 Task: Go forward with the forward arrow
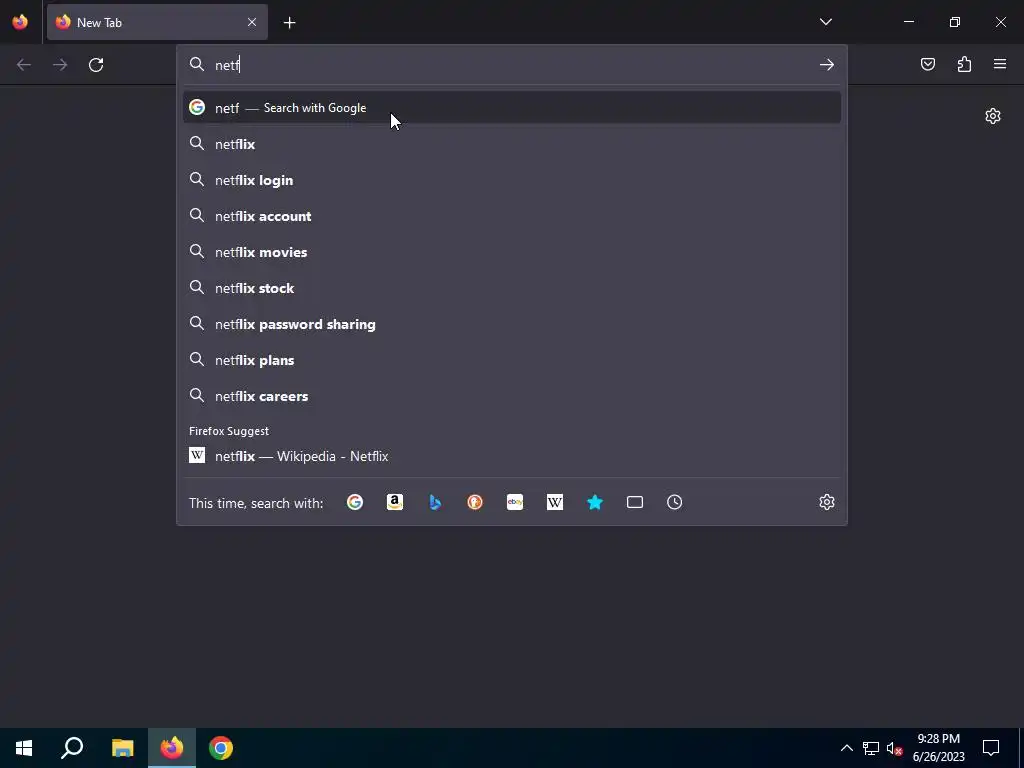click(60, 65)
